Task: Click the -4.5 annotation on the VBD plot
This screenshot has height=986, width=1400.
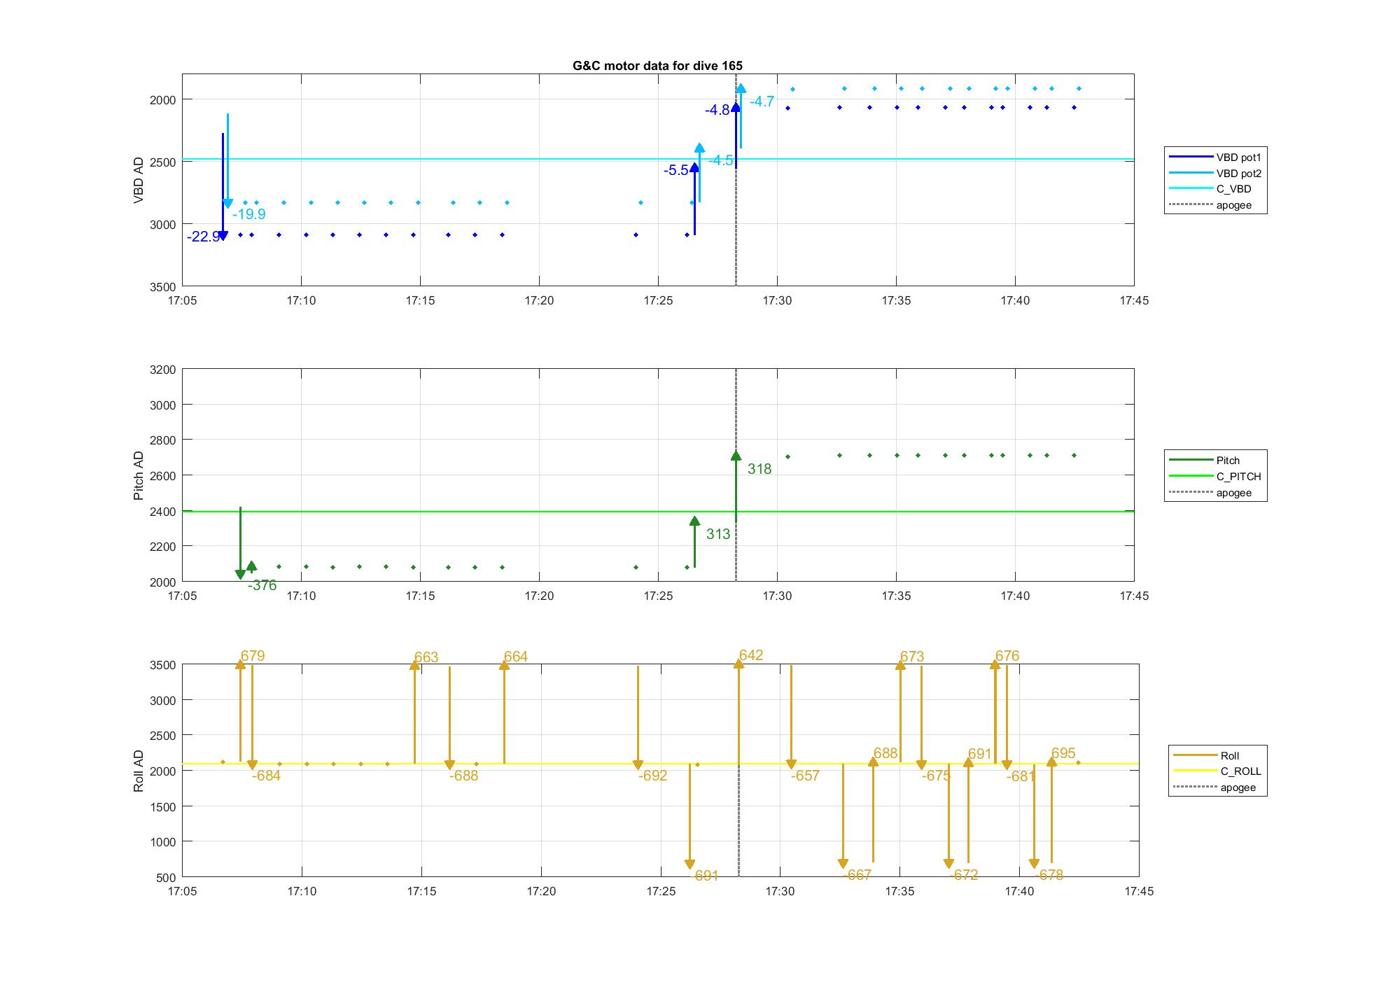Action: pos(721,160)
